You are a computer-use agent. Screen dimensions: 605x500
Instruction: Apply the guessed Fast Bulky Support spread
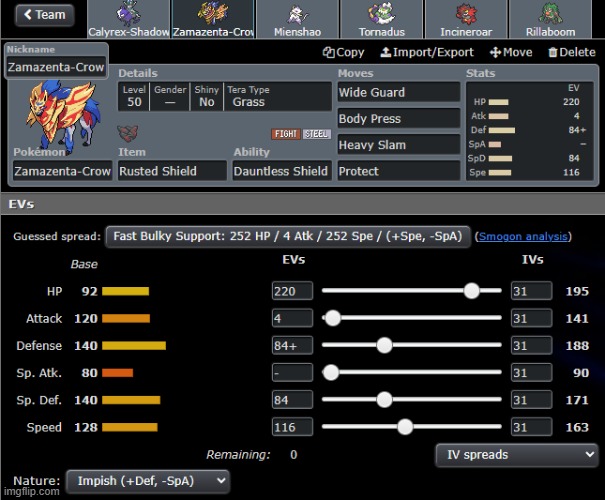click(x=287, y=237)
